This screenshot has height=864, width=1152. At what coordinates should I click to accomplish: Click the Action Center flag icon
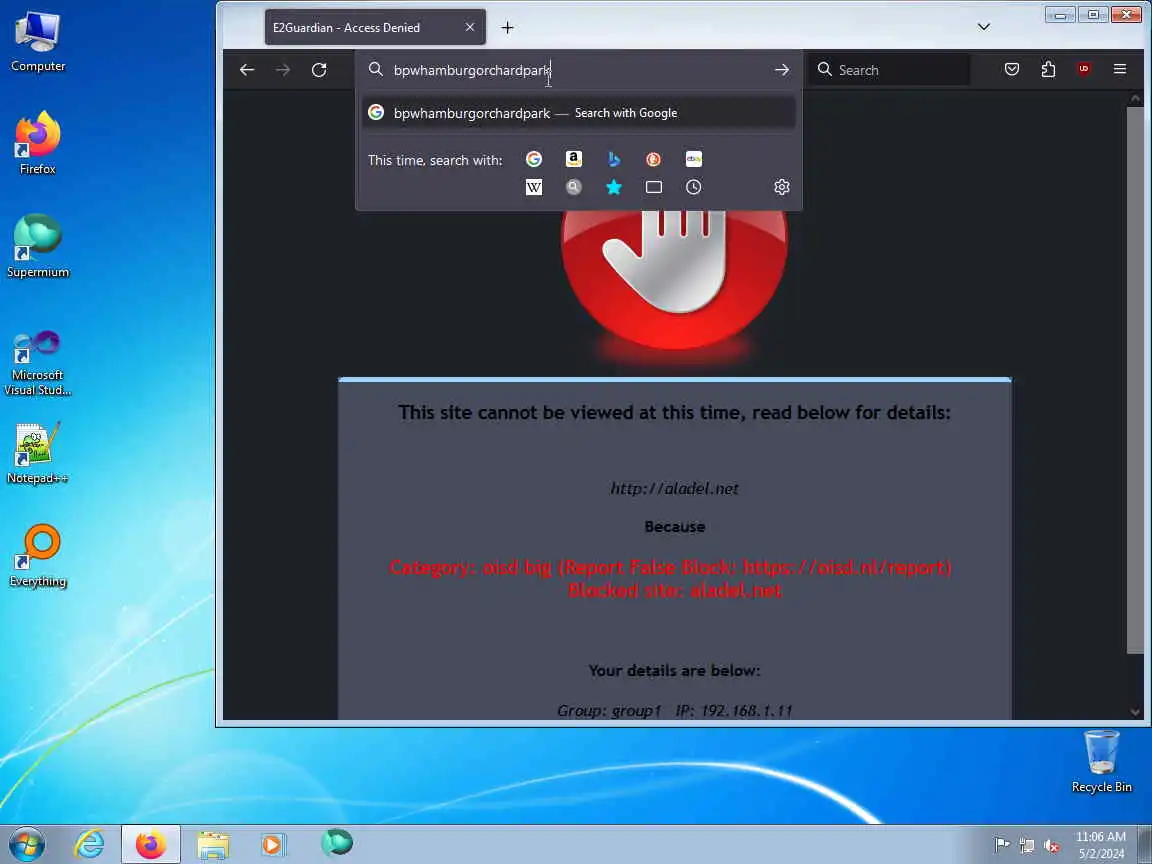coord(1001,845)
